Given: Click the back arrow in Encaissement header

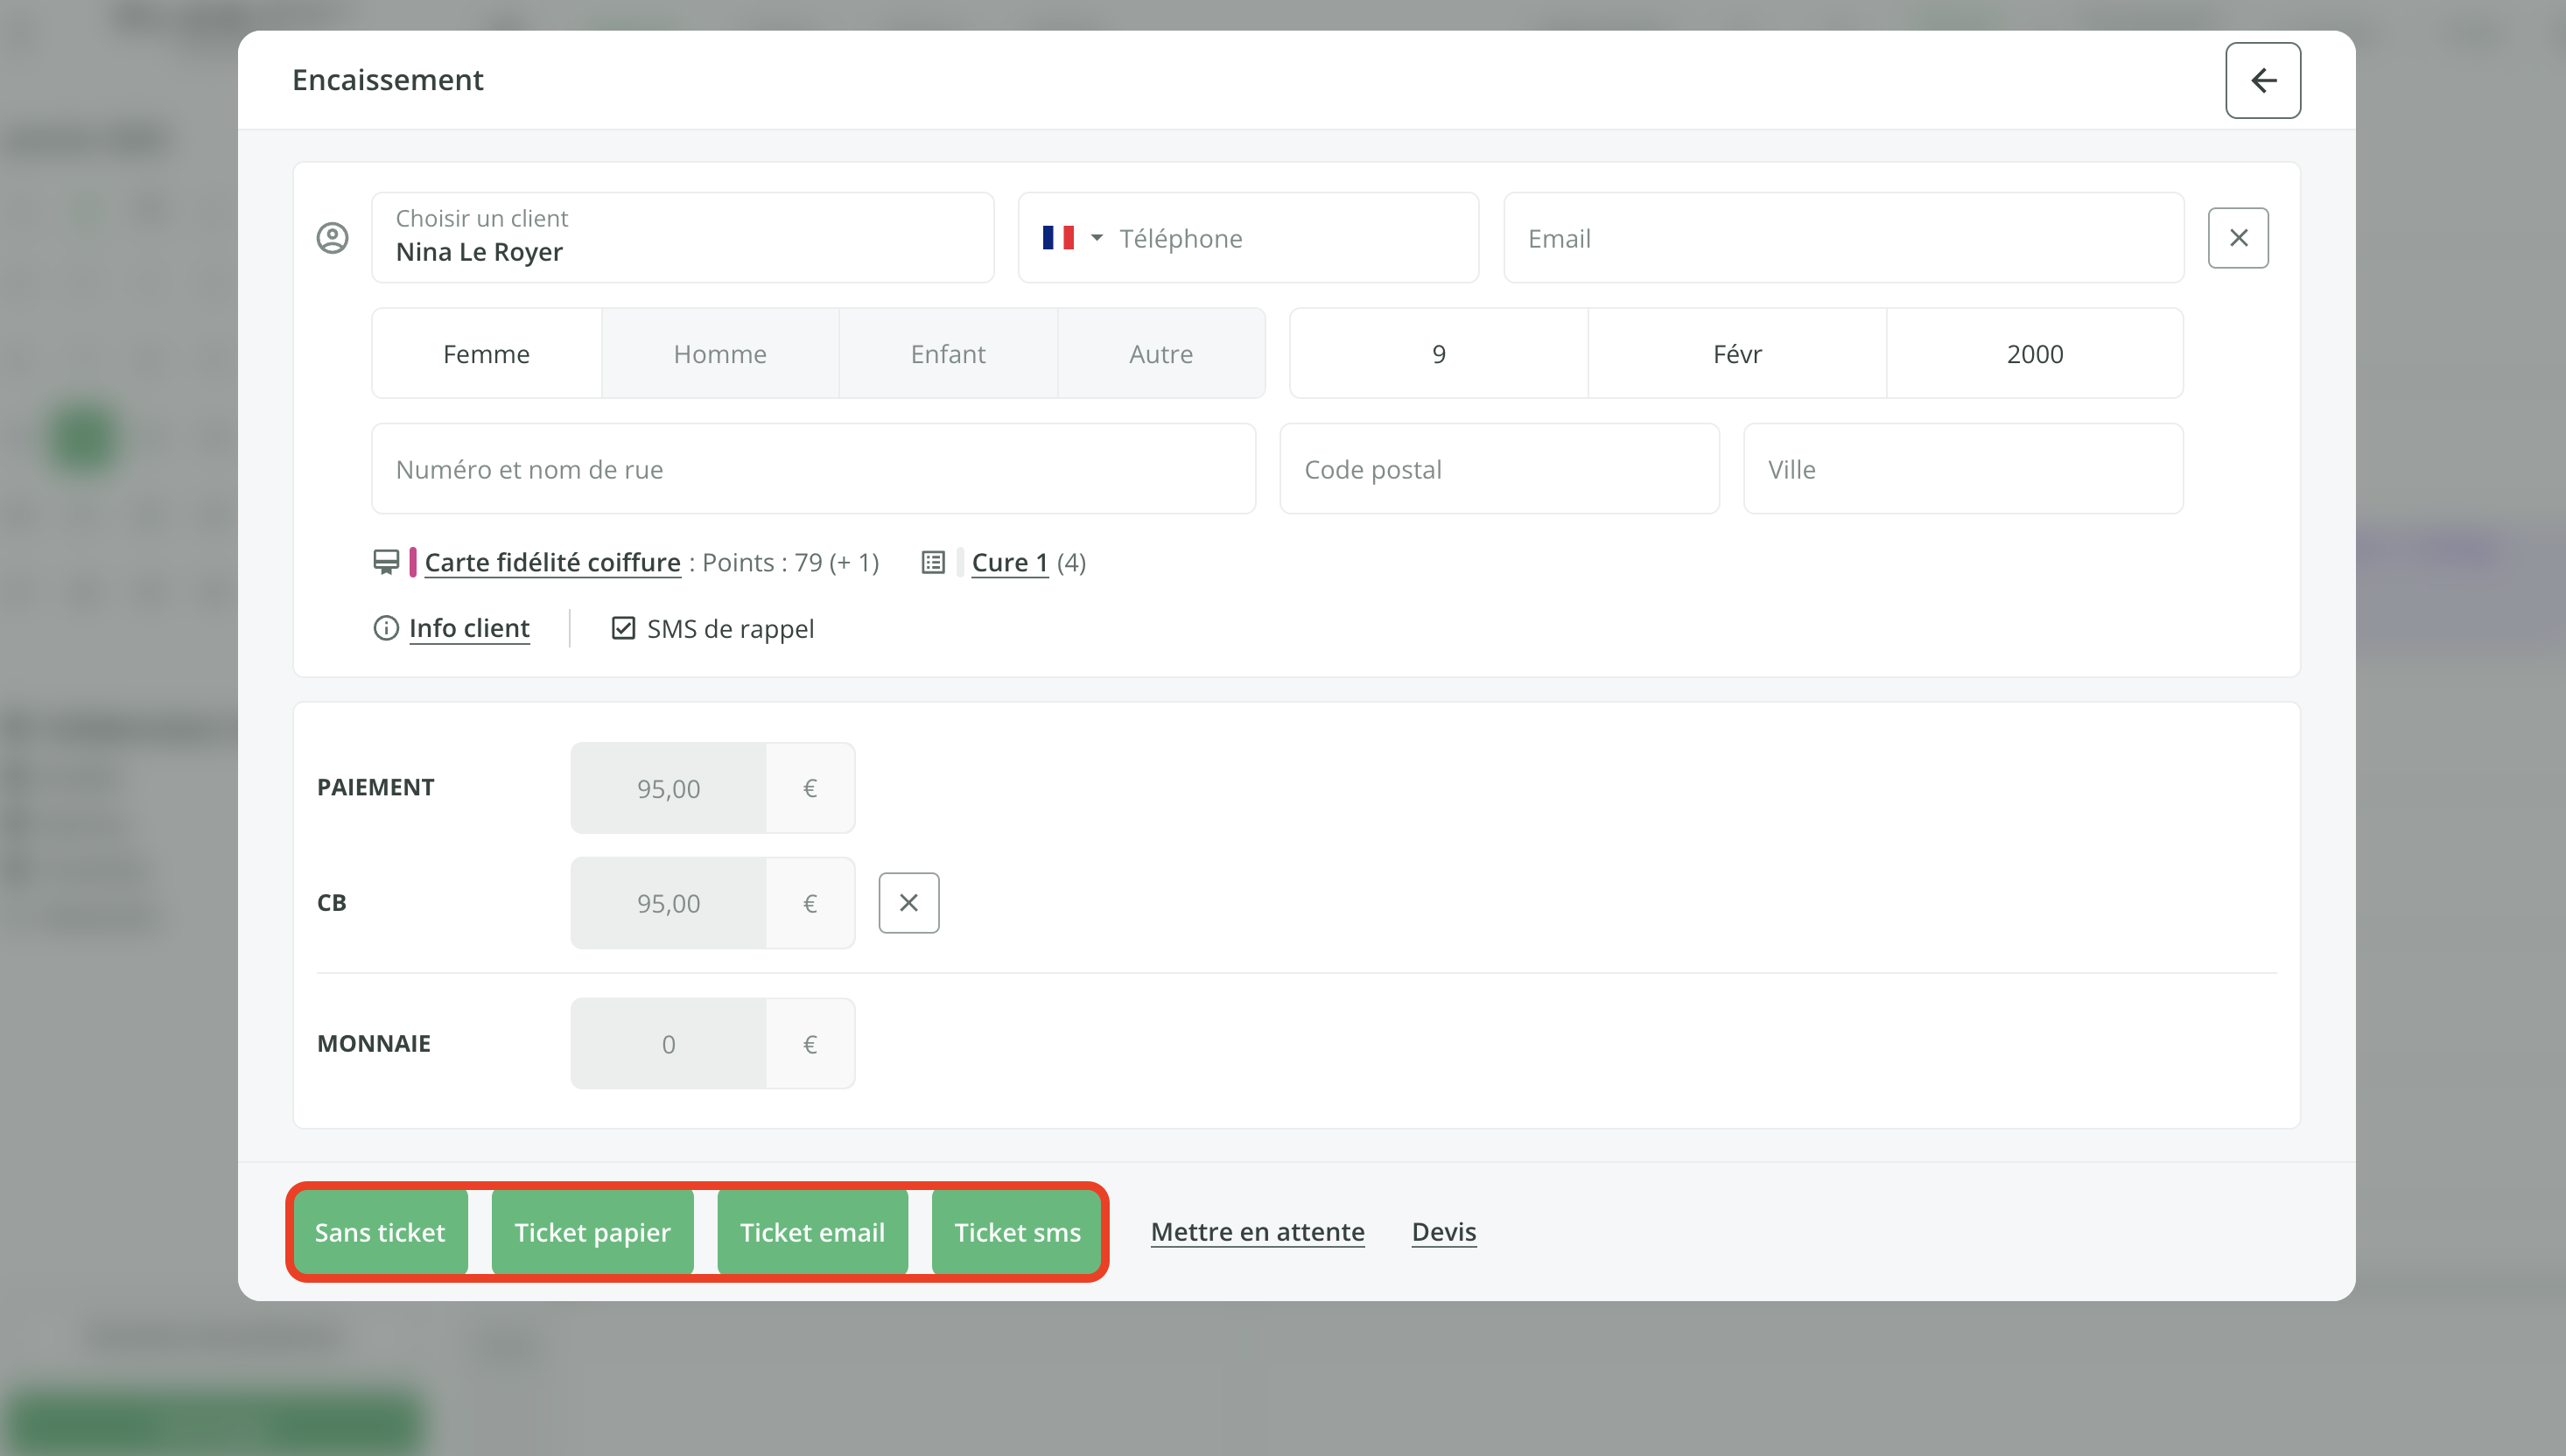Looking at the screenshot, I should [2262, 80].
